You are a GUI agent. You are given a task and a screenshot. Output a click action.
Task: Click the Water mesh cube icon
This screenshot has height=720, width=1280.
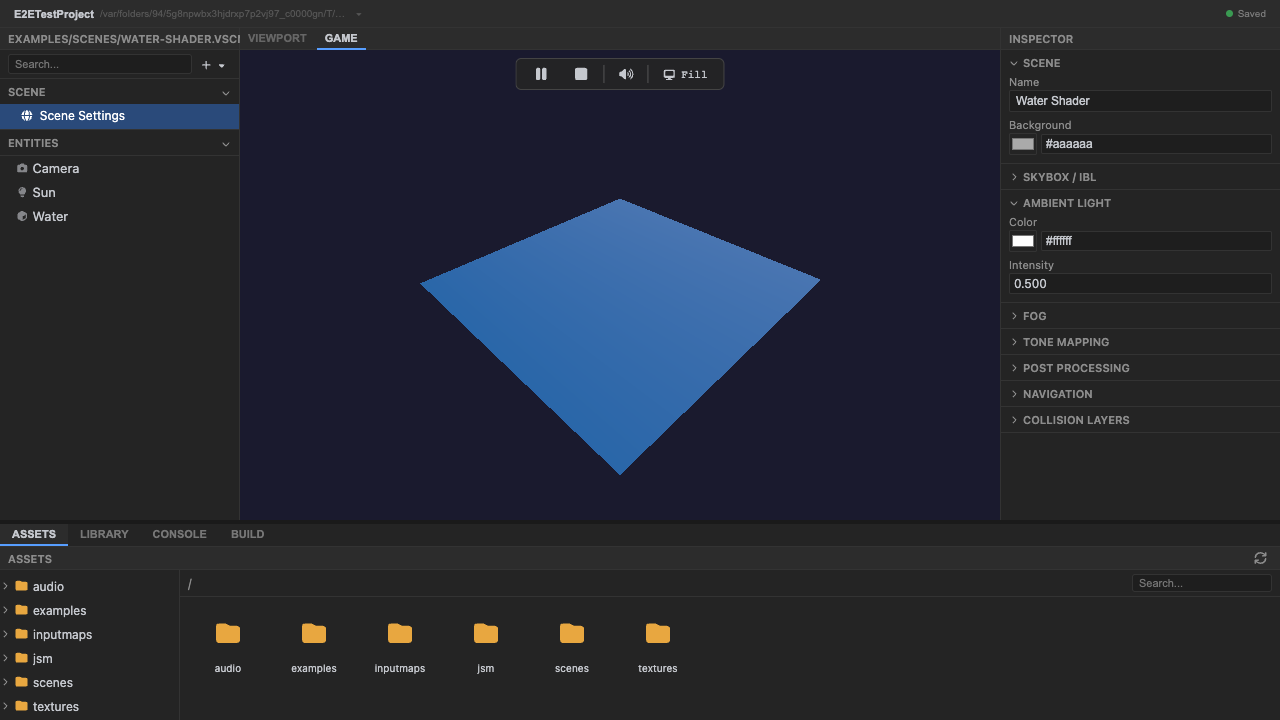22,217
